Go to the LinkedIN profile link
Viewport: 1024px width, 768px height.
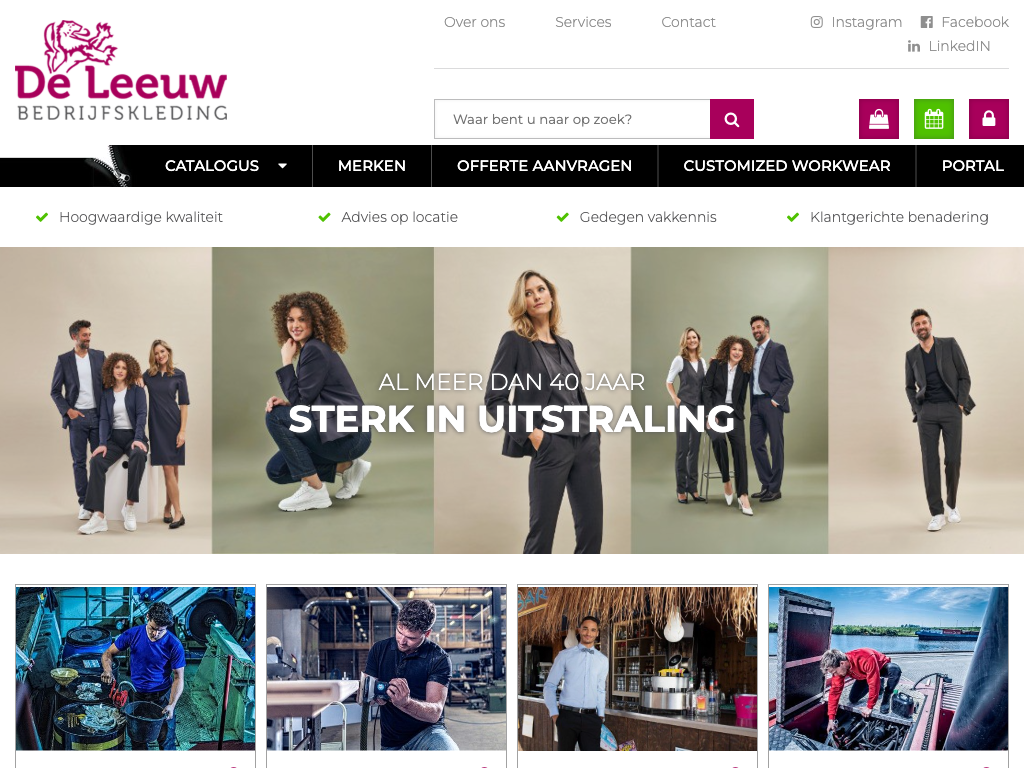click(949, 46)
